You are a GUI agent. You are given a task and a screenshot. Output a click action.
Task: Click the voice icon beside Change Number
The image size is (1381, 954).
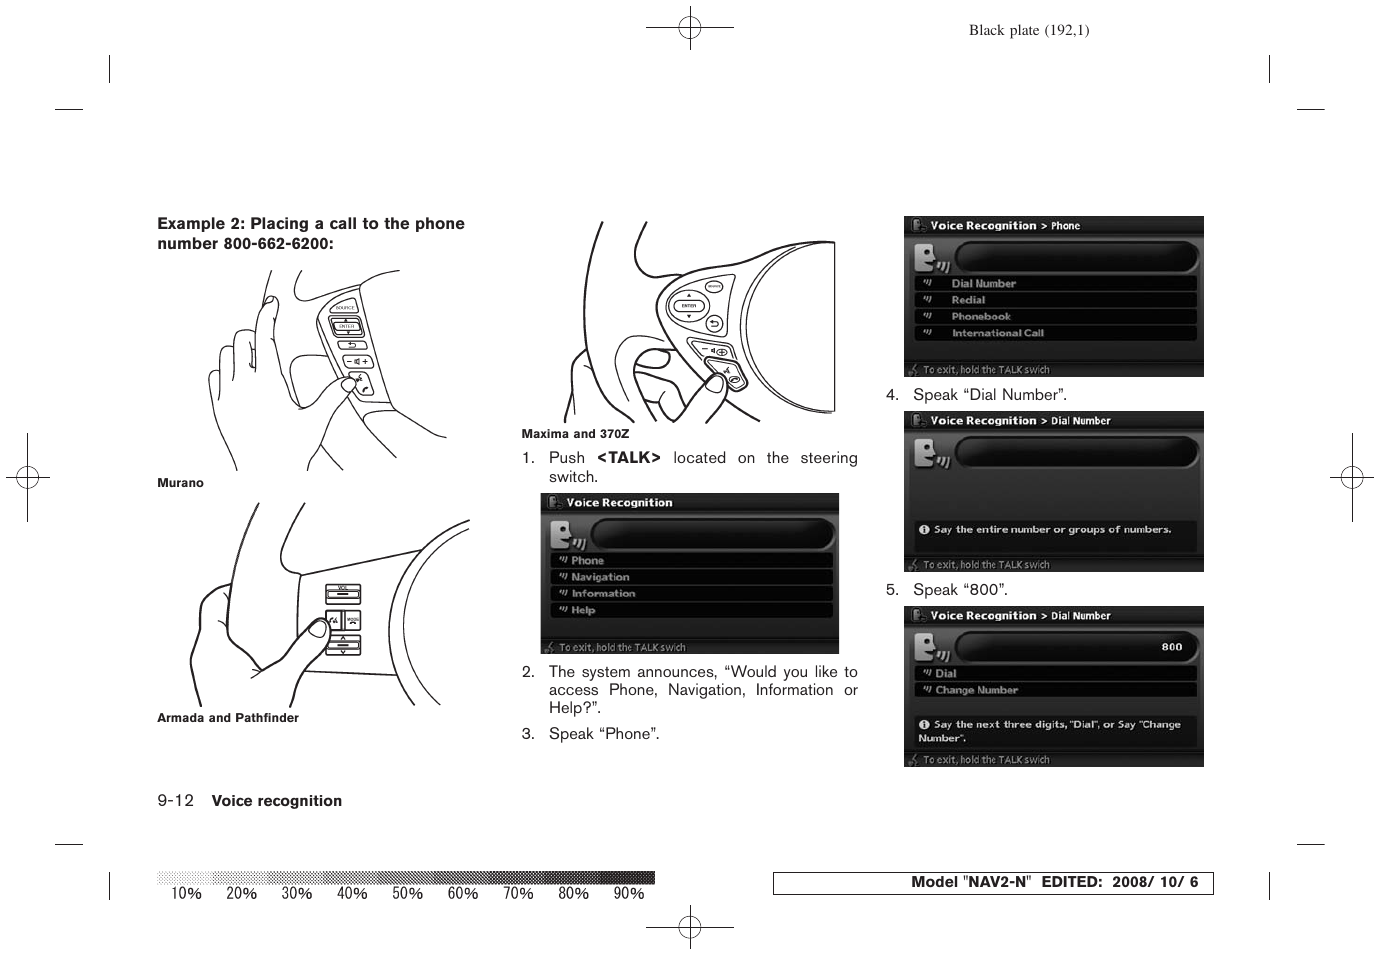(927, 690)
